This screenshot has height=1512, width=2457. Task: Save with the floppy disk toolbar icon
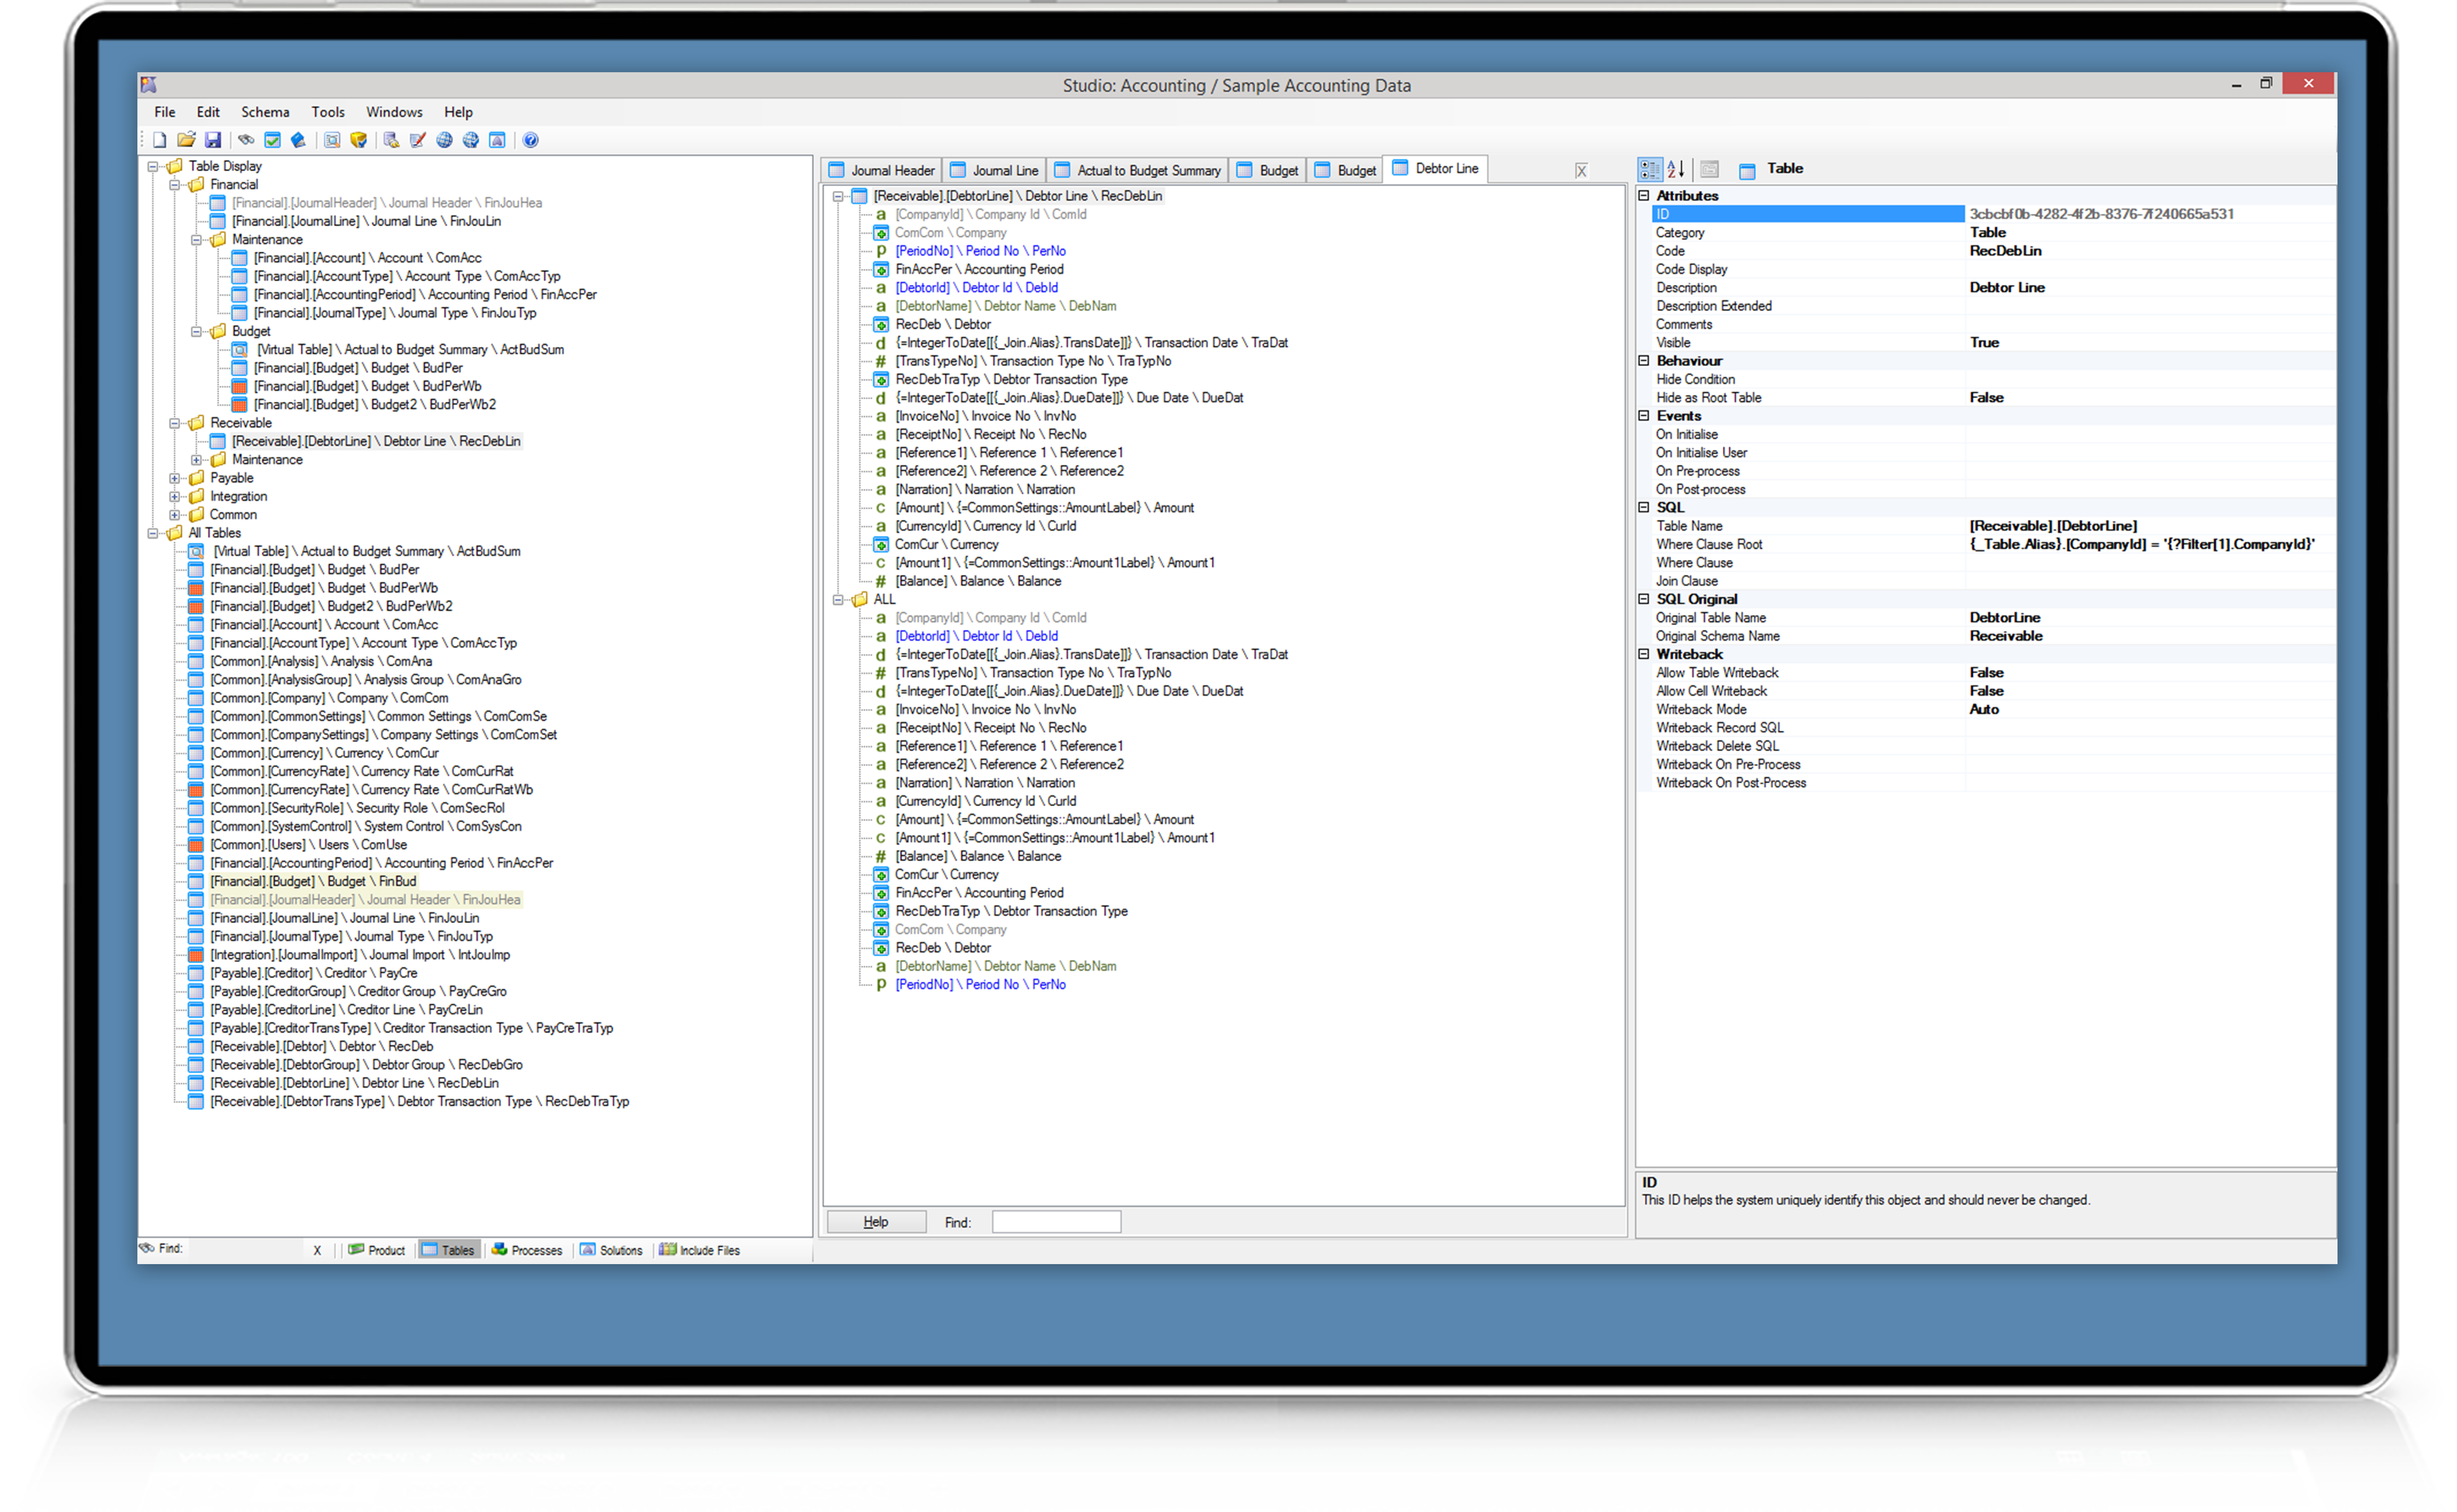click(213, 140)
